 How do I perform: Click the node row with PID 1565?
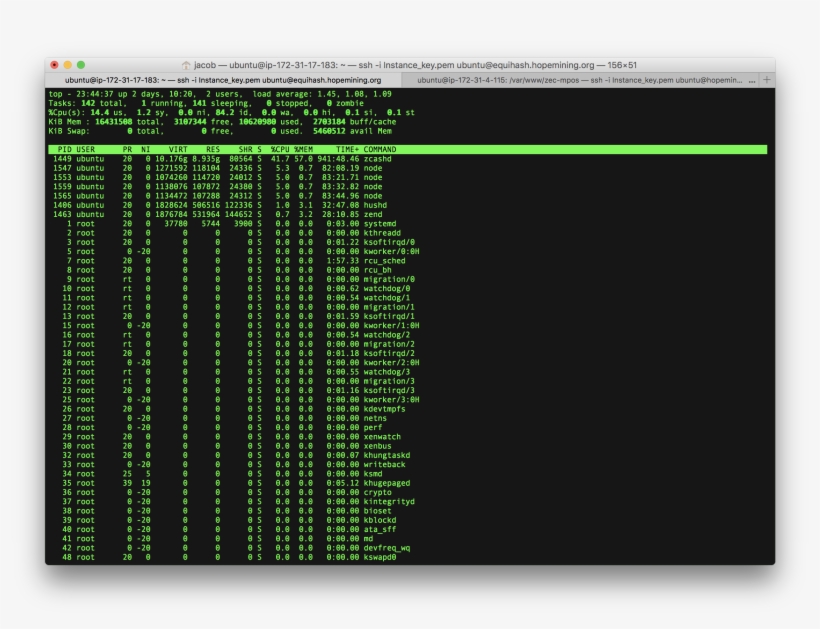[217, 196]
